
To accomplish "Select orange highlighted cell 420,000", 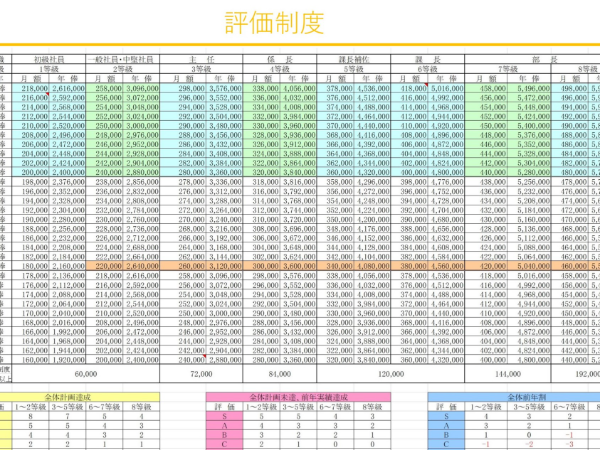I will [486, 266].
